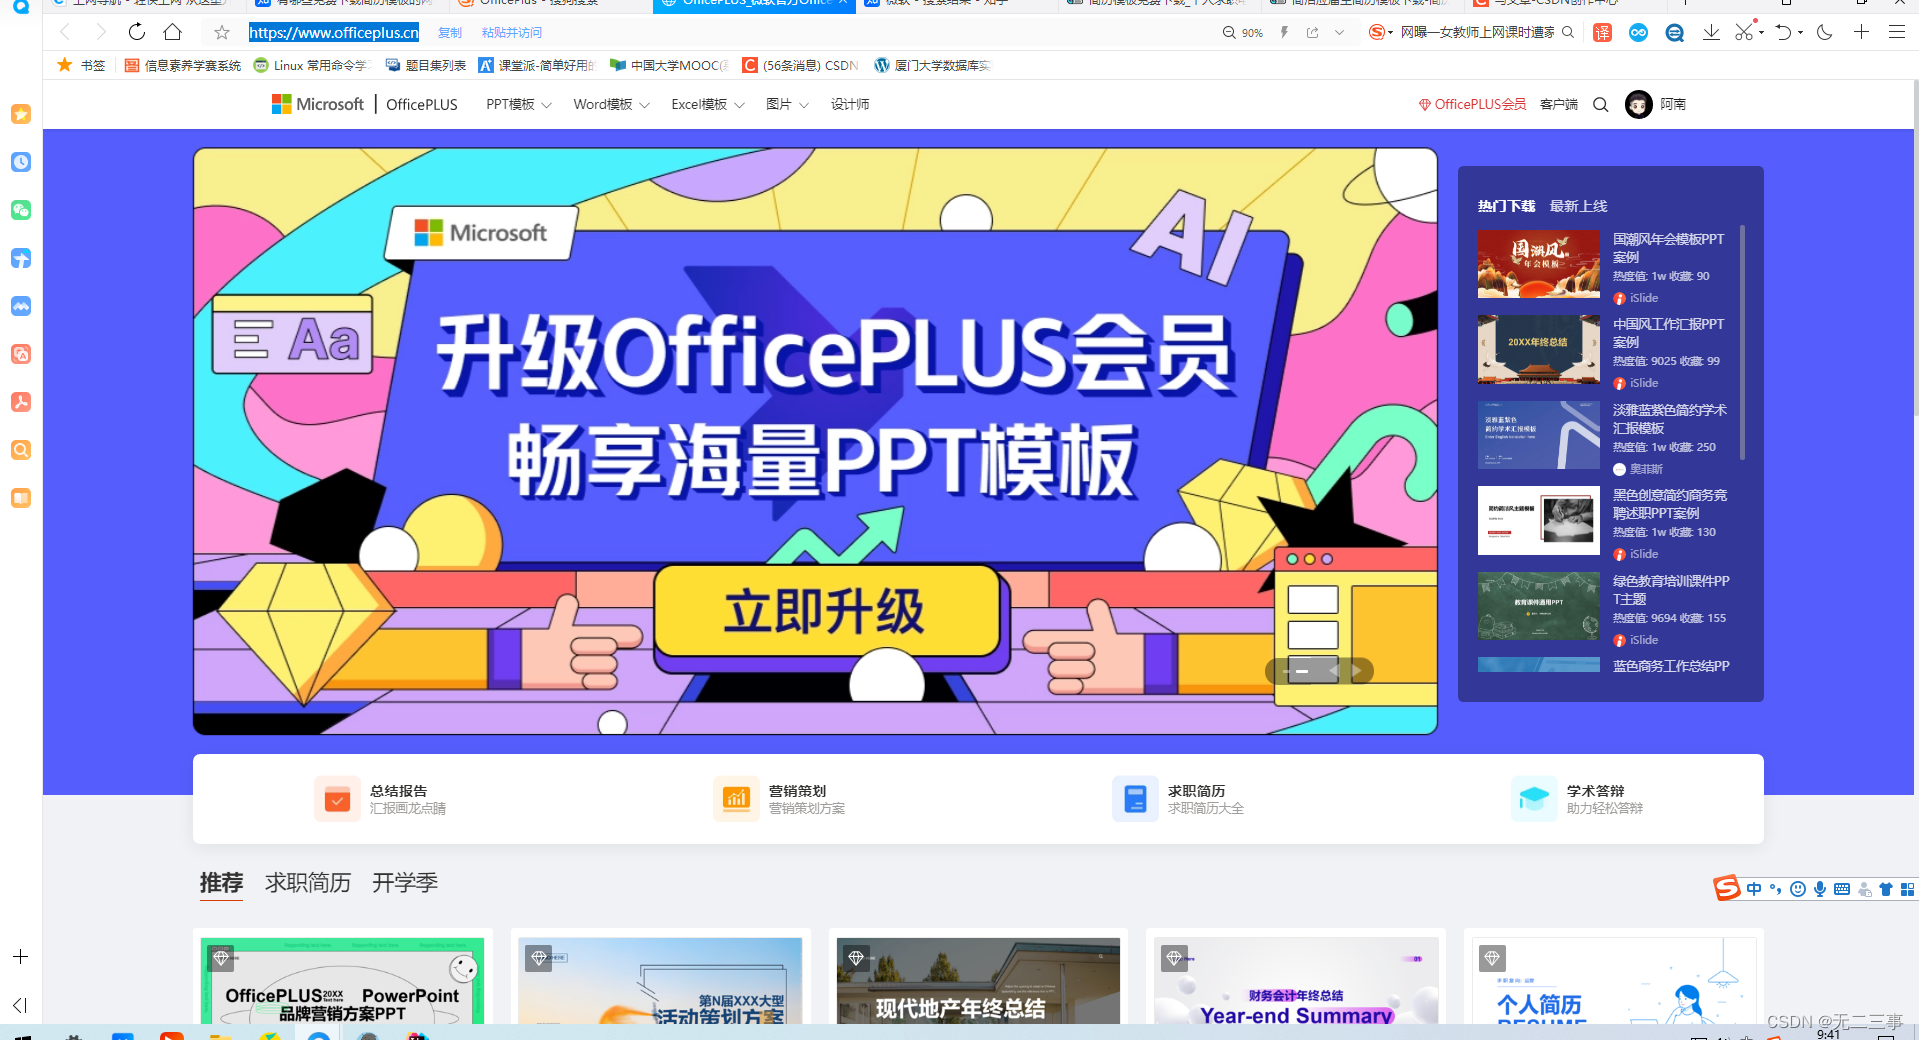This screenshot has height=1040, width=1919.
Task: Switch to the 热门下载 tab
Action: coord(1506,206)
